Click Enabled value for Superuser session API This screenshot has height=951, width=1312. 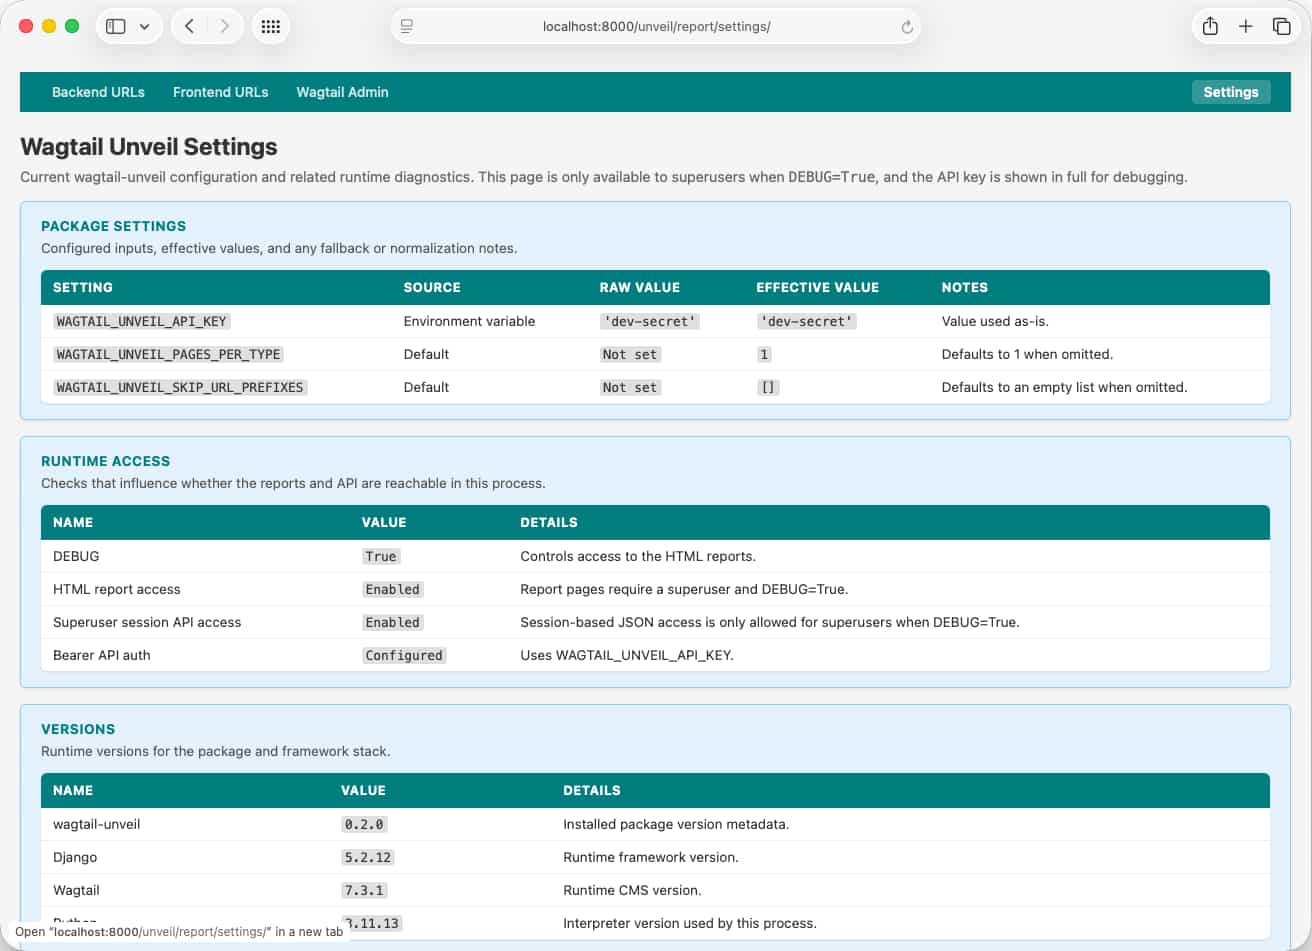pos(393,622)
